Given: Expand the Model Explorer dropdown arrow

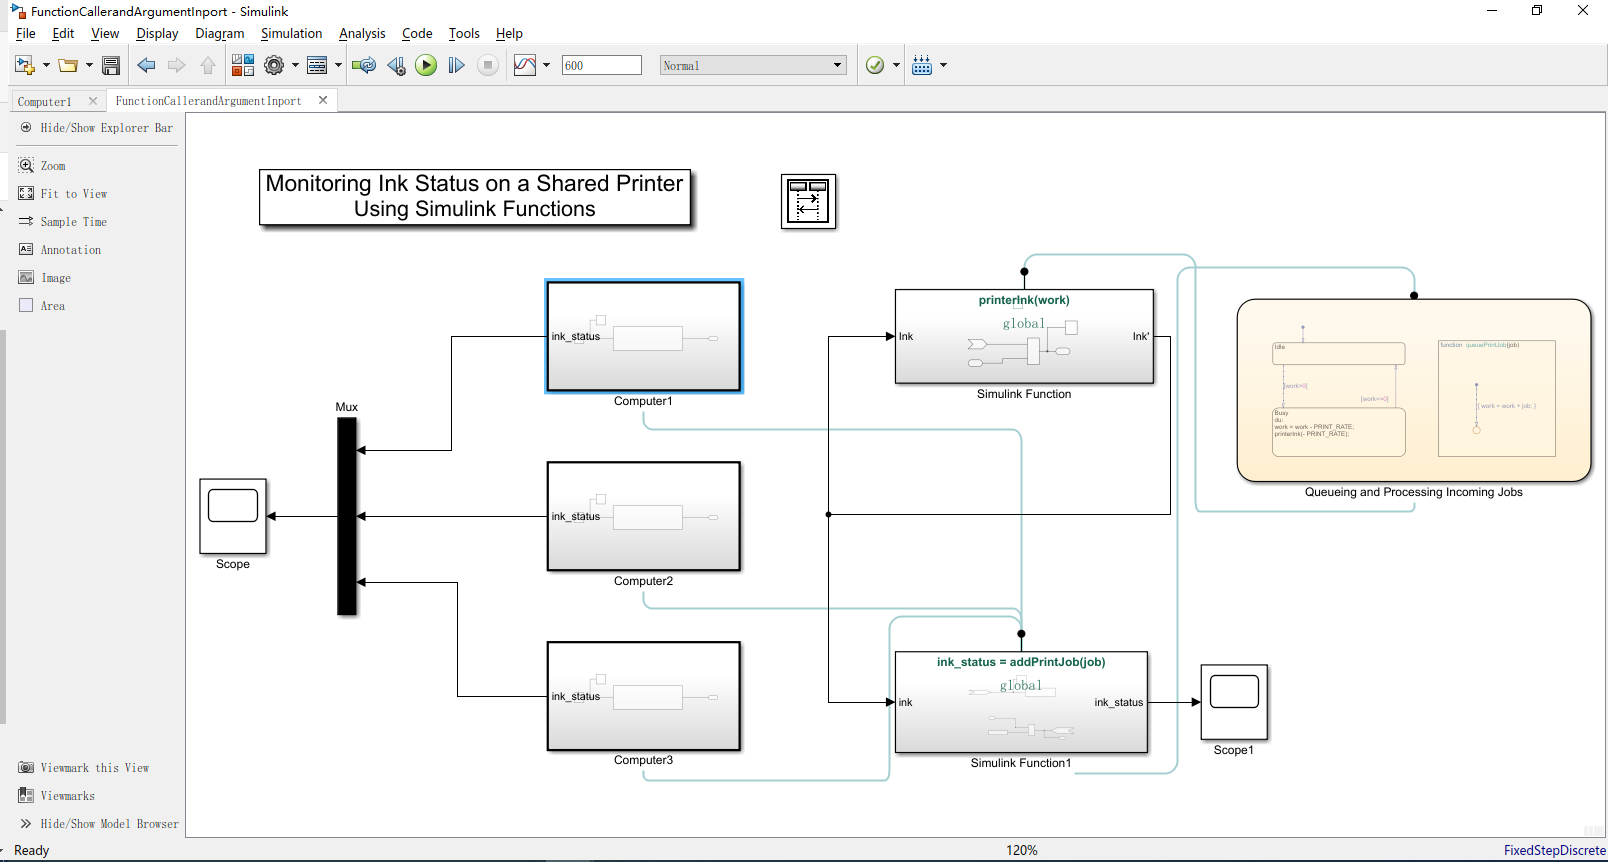Looking at the screenshot, I should pyautogui.click(x=338, y=66).
